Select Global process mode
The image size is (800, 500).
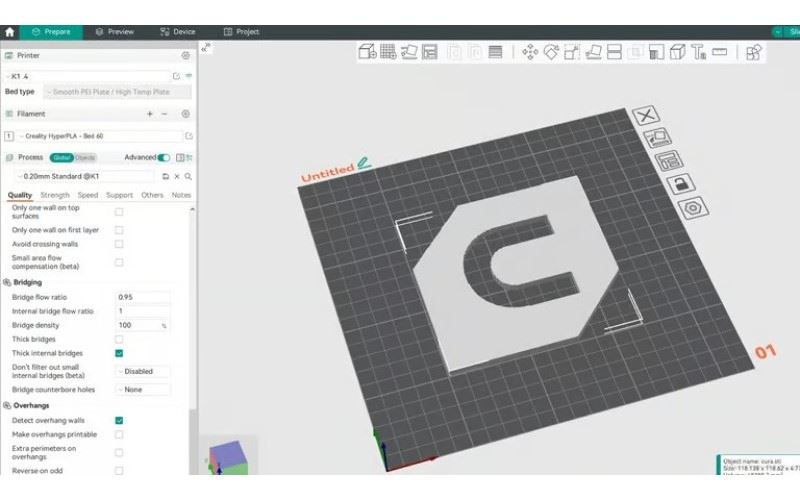[62, 158]
